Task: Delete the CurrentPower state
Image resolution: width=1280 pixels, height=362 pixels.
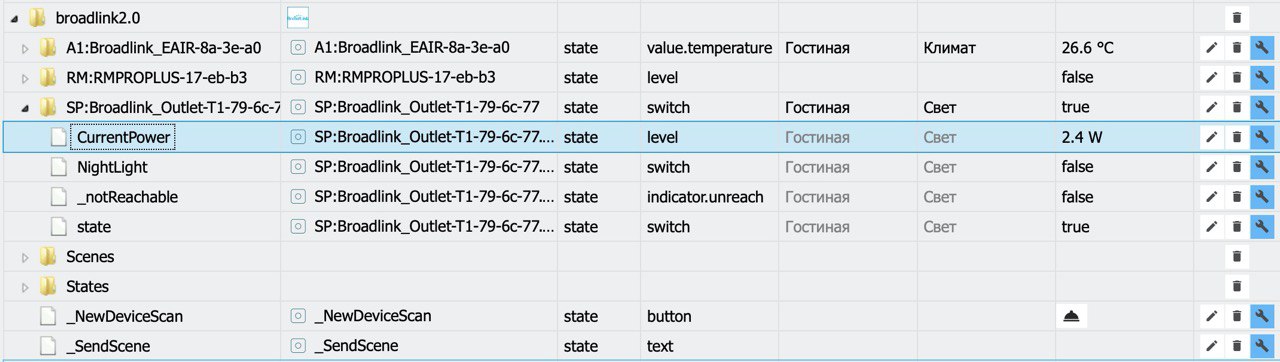Action: coord(1236,137)
